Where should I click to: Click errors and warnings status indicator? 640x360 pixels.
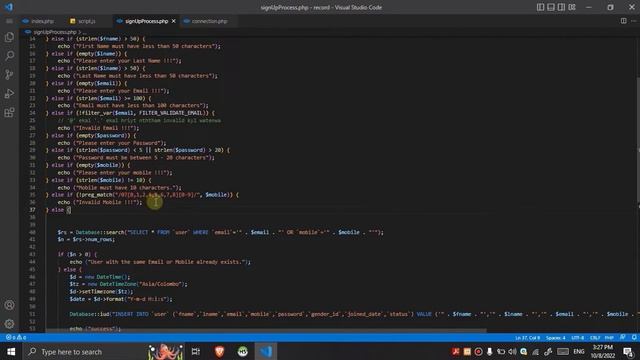point(16,338)
